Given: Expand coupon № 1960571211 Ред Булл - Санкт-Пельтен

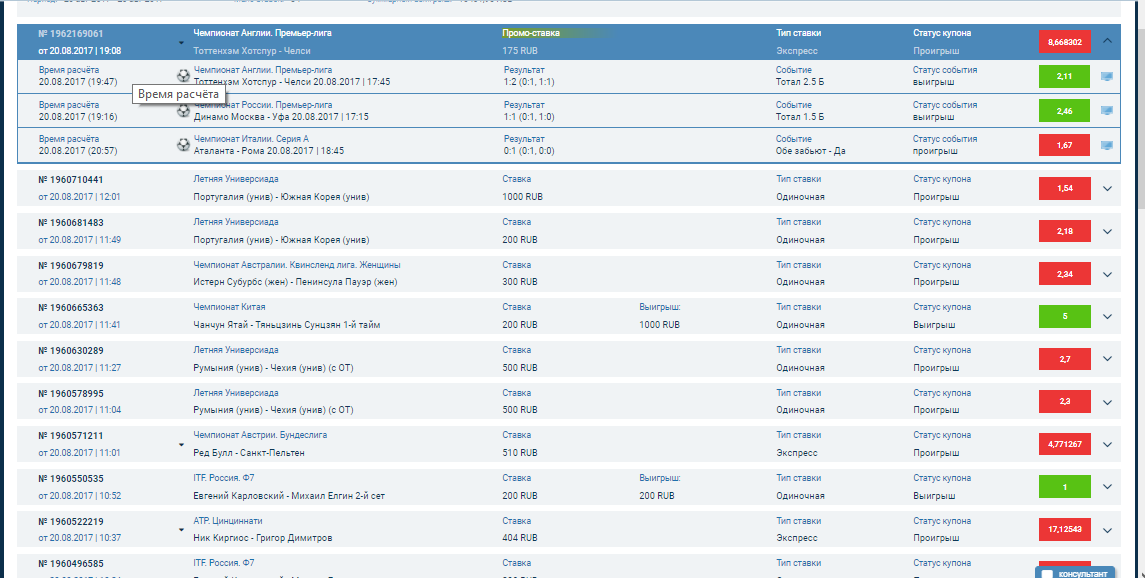Looking at the screenshot, I should click(x=1107, y=443).
